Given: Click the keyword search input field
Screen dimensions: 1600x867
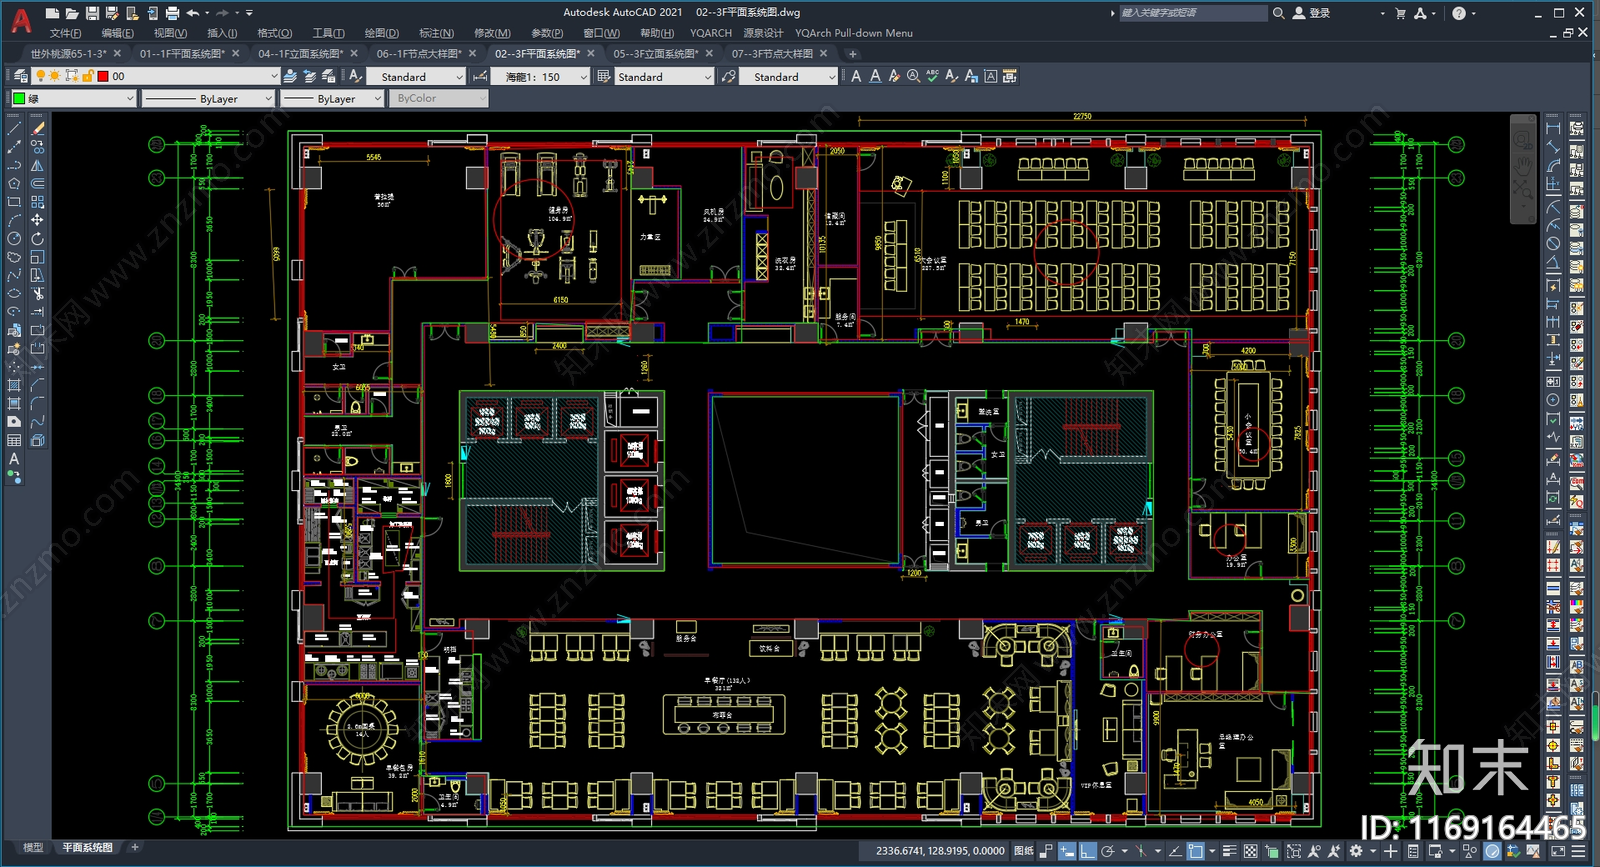Looking at the screenshot, I should [1192, 13].
